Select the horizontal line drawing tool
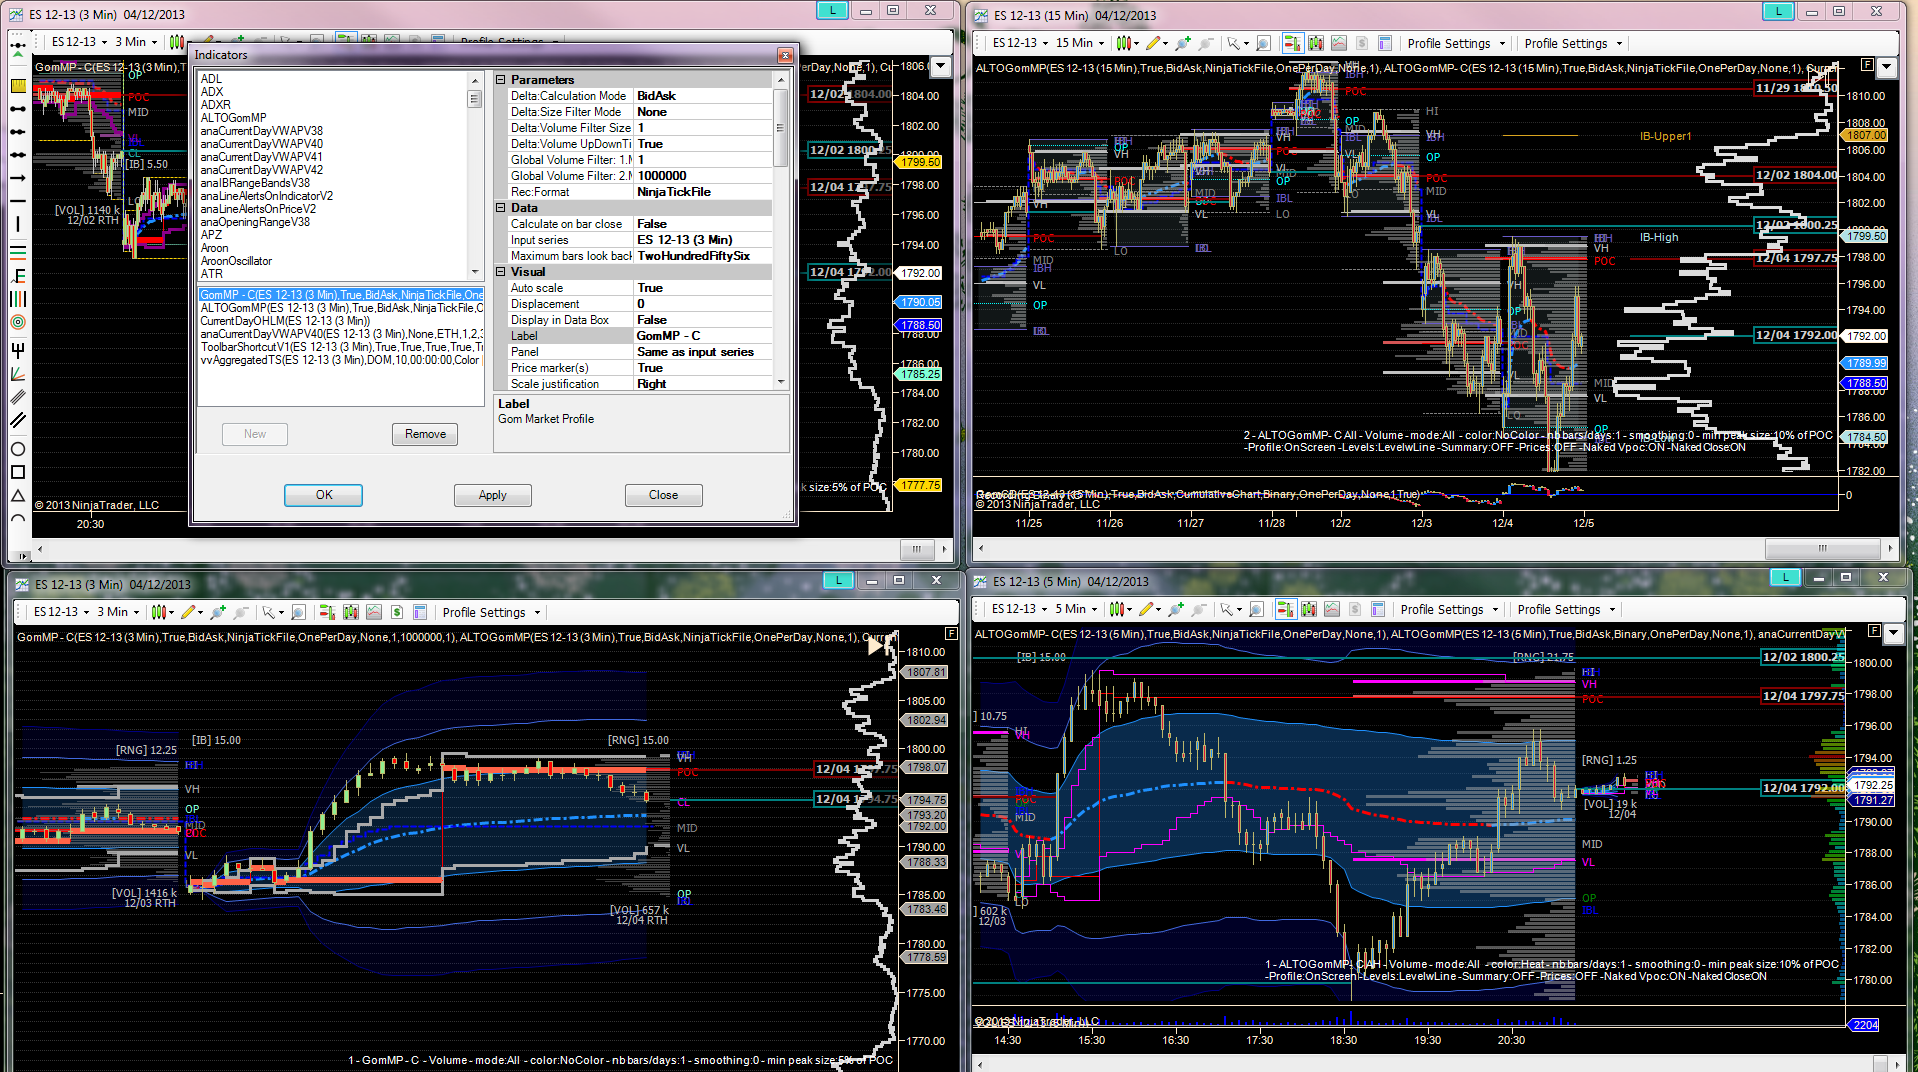1918x1072 pixels. (x=18, y=201)
